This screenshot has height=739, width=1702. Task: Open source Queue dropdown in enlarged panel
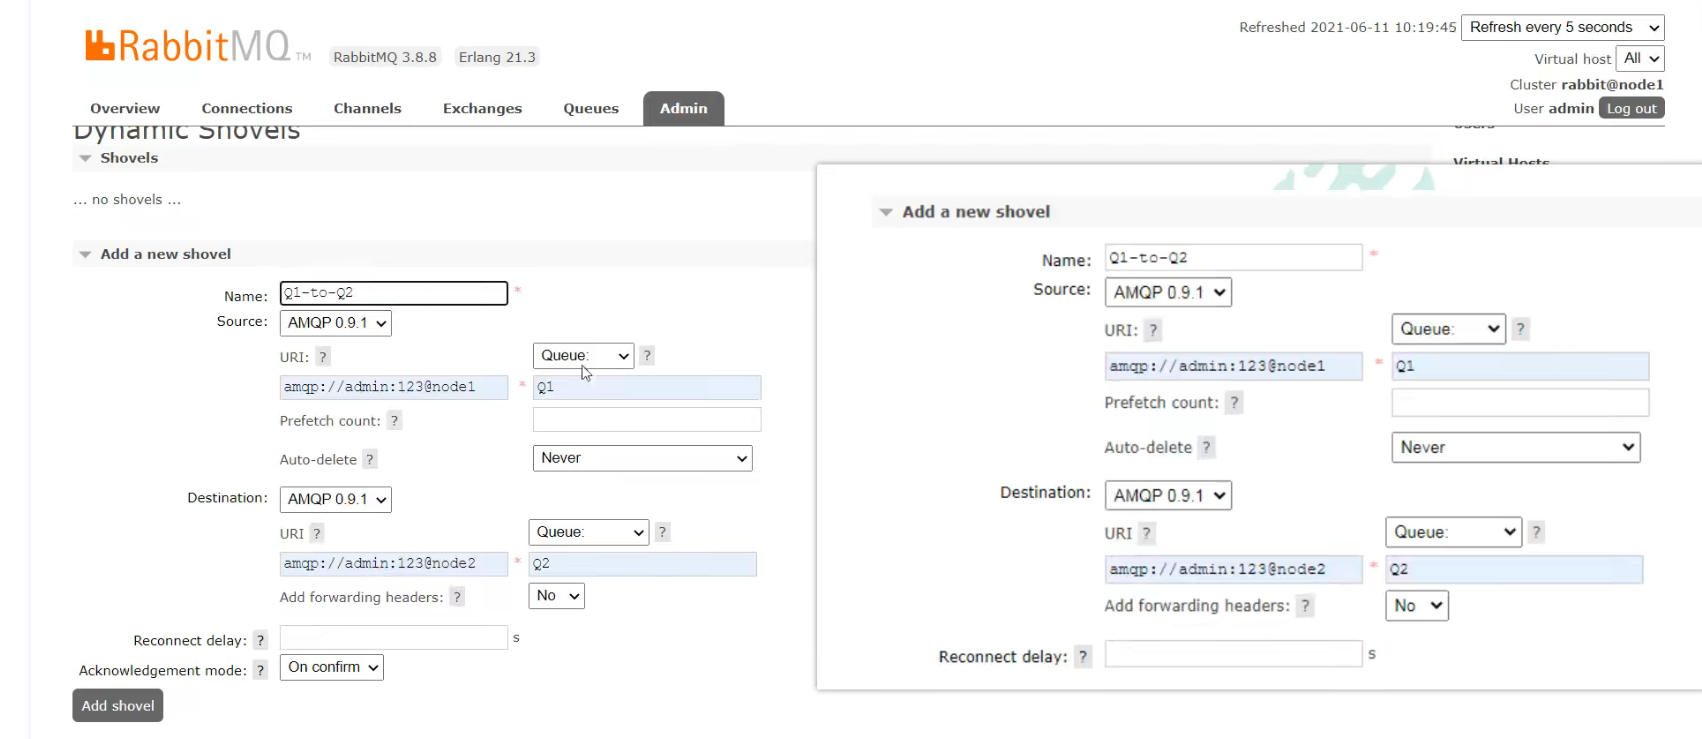coord(1449,329)
